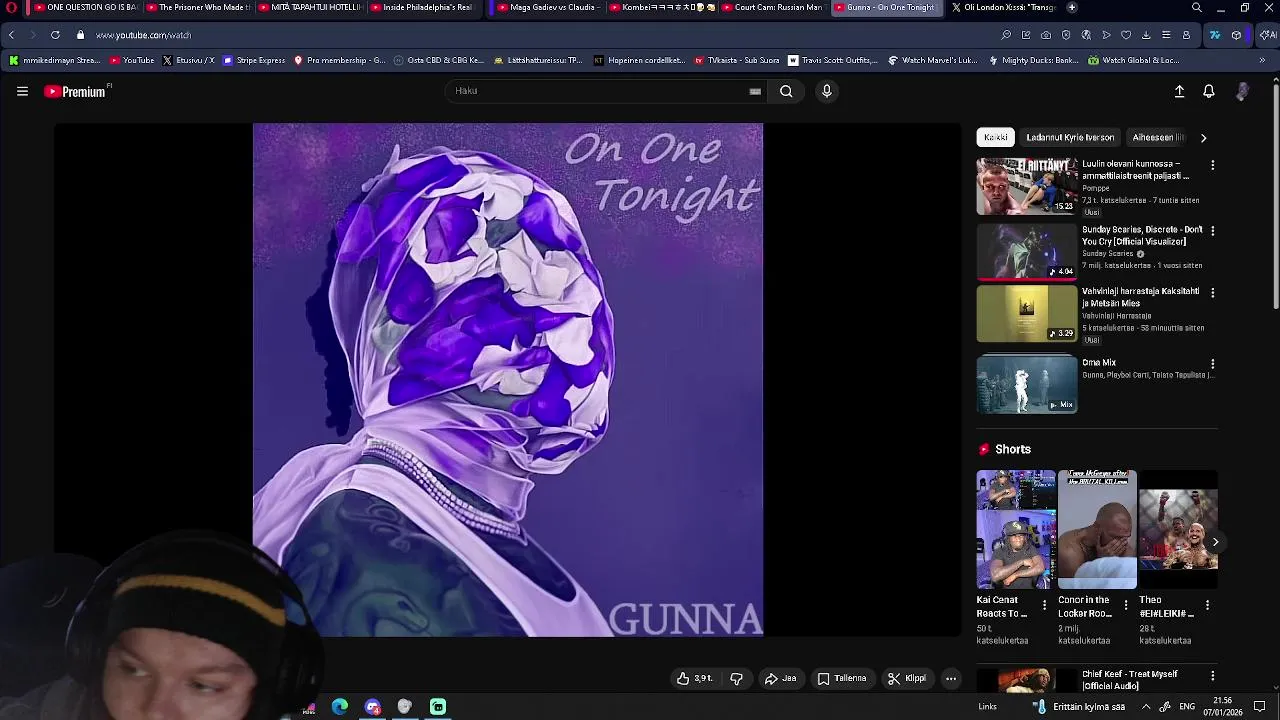Save the video with the Tallenna button

(841, 678)
